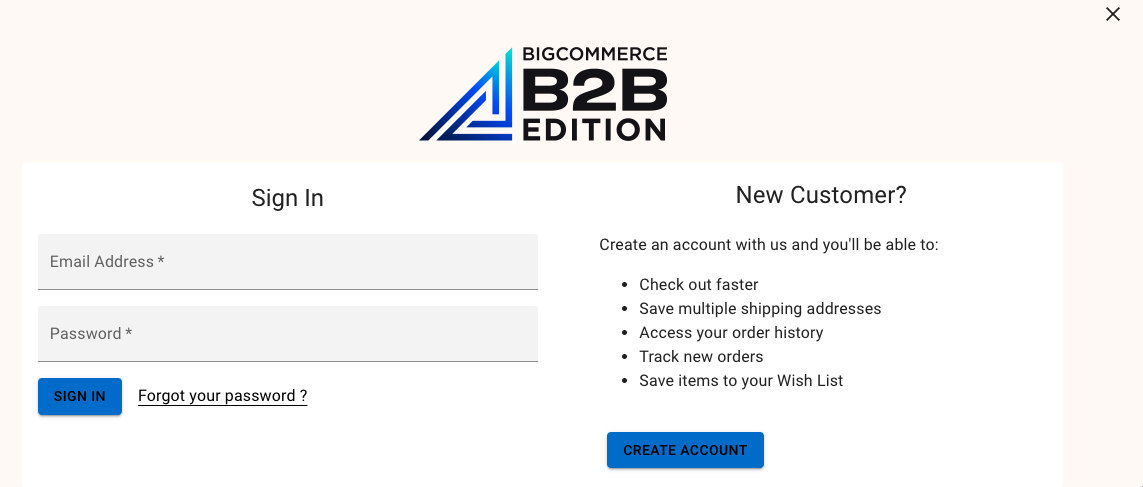Select the Track new orders list item
This screenshot has width=1143, height=487.
[701, 357]
